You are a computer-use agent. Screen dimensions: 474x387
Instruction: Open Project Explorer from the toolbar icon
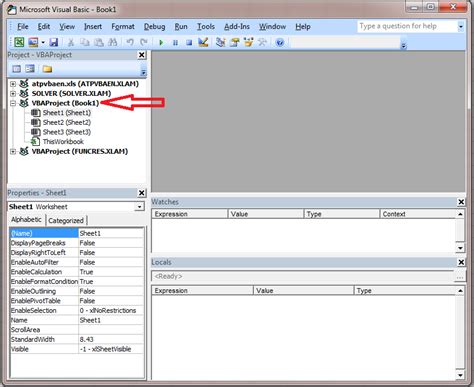point(220,42)
